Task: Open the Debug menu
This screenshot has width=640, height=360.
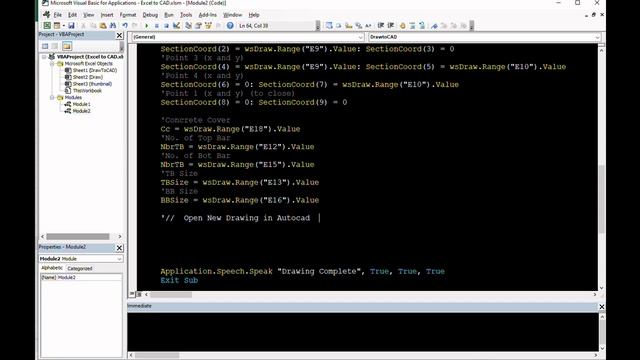Action: (150, 15)
